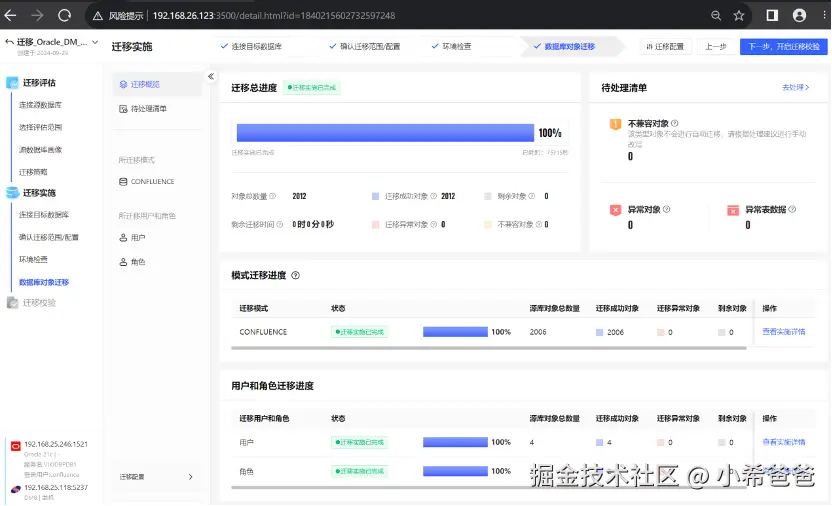832x506 pixels.
Task: Open 迁移策略 in sidebar
Action: [33, 172]
